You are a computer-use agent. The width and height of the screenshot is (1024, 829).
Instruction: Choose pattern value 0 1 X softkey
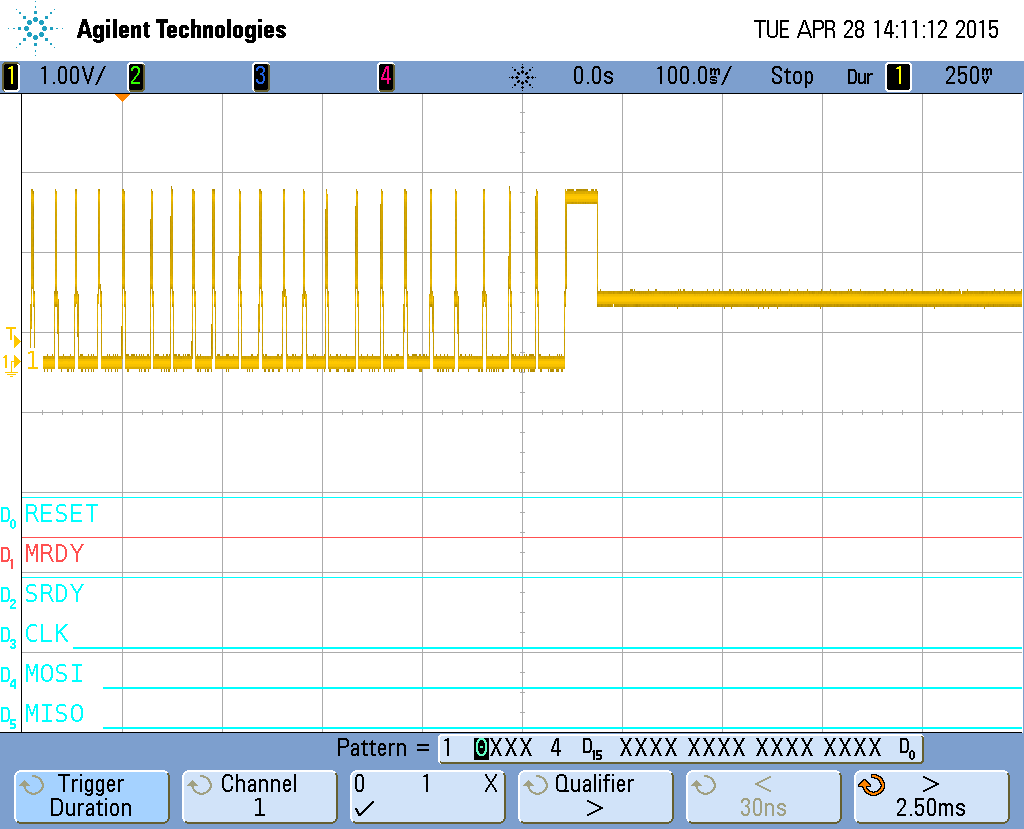click(427, 796)
